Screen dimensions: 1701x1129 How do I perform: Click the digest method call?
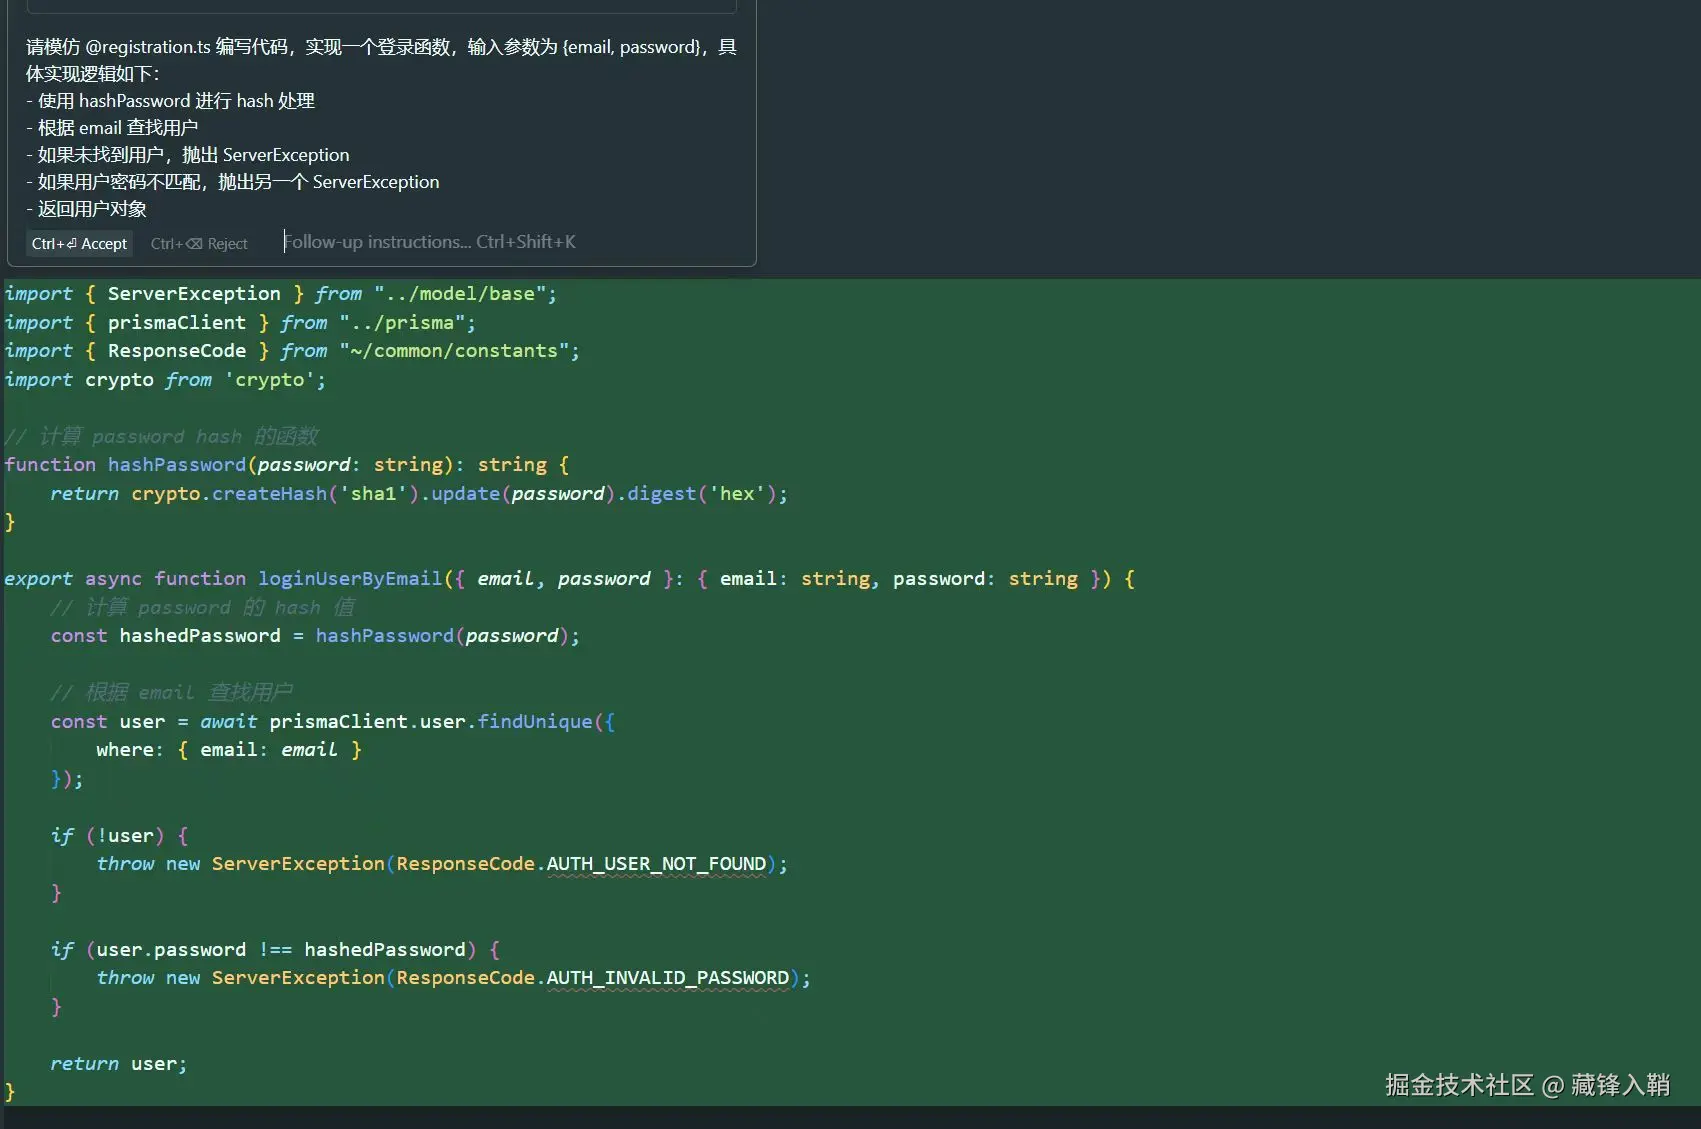(x=661, y=493)
